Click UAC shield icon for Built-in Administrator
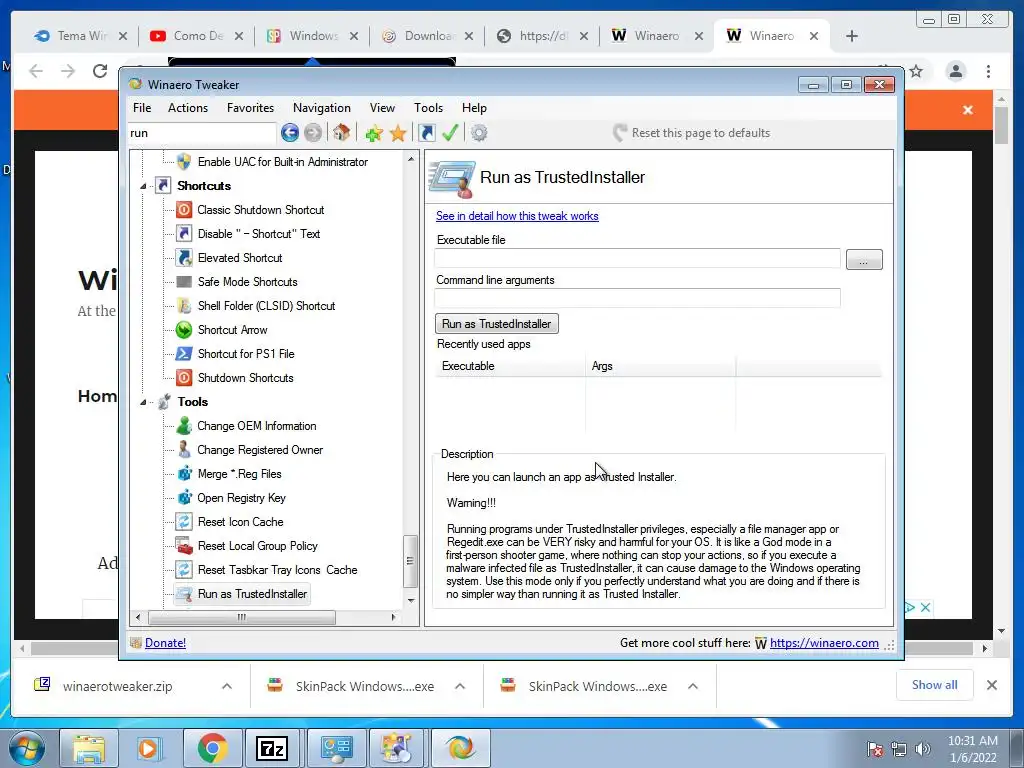 pos(184,162)
